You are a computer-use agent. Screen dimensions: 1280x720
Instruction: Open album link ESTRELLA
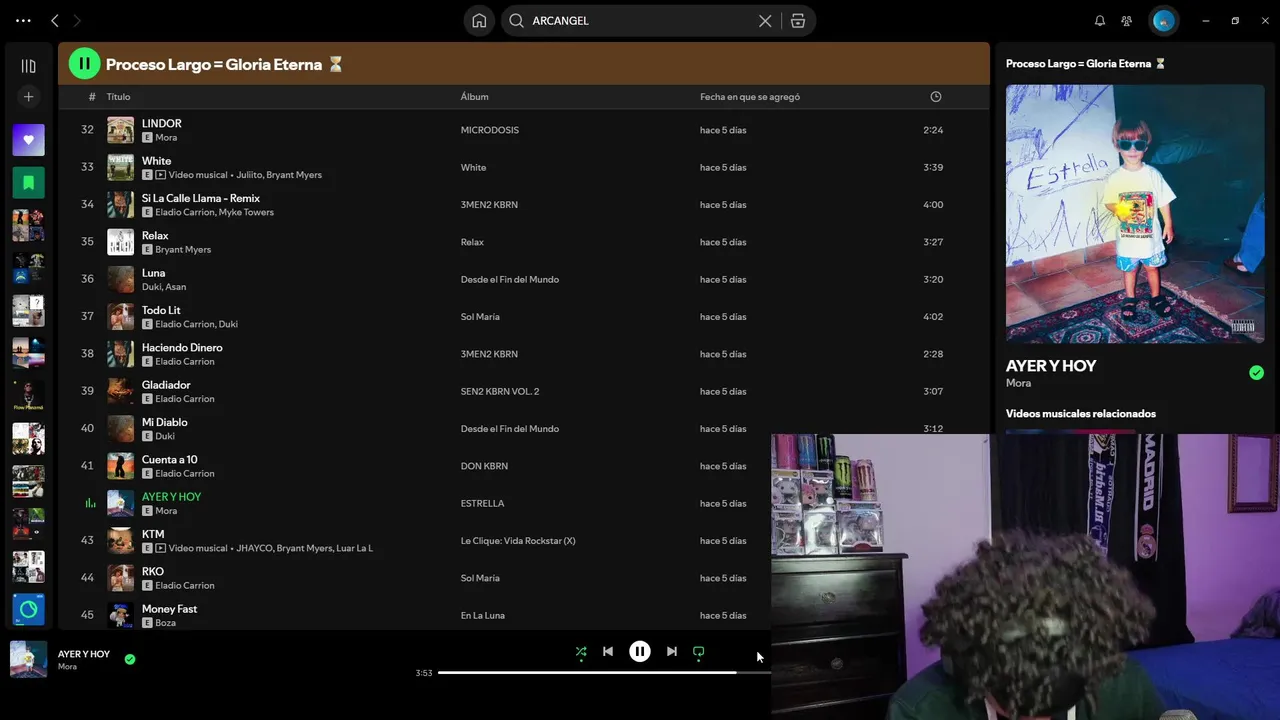click(482, 503)
